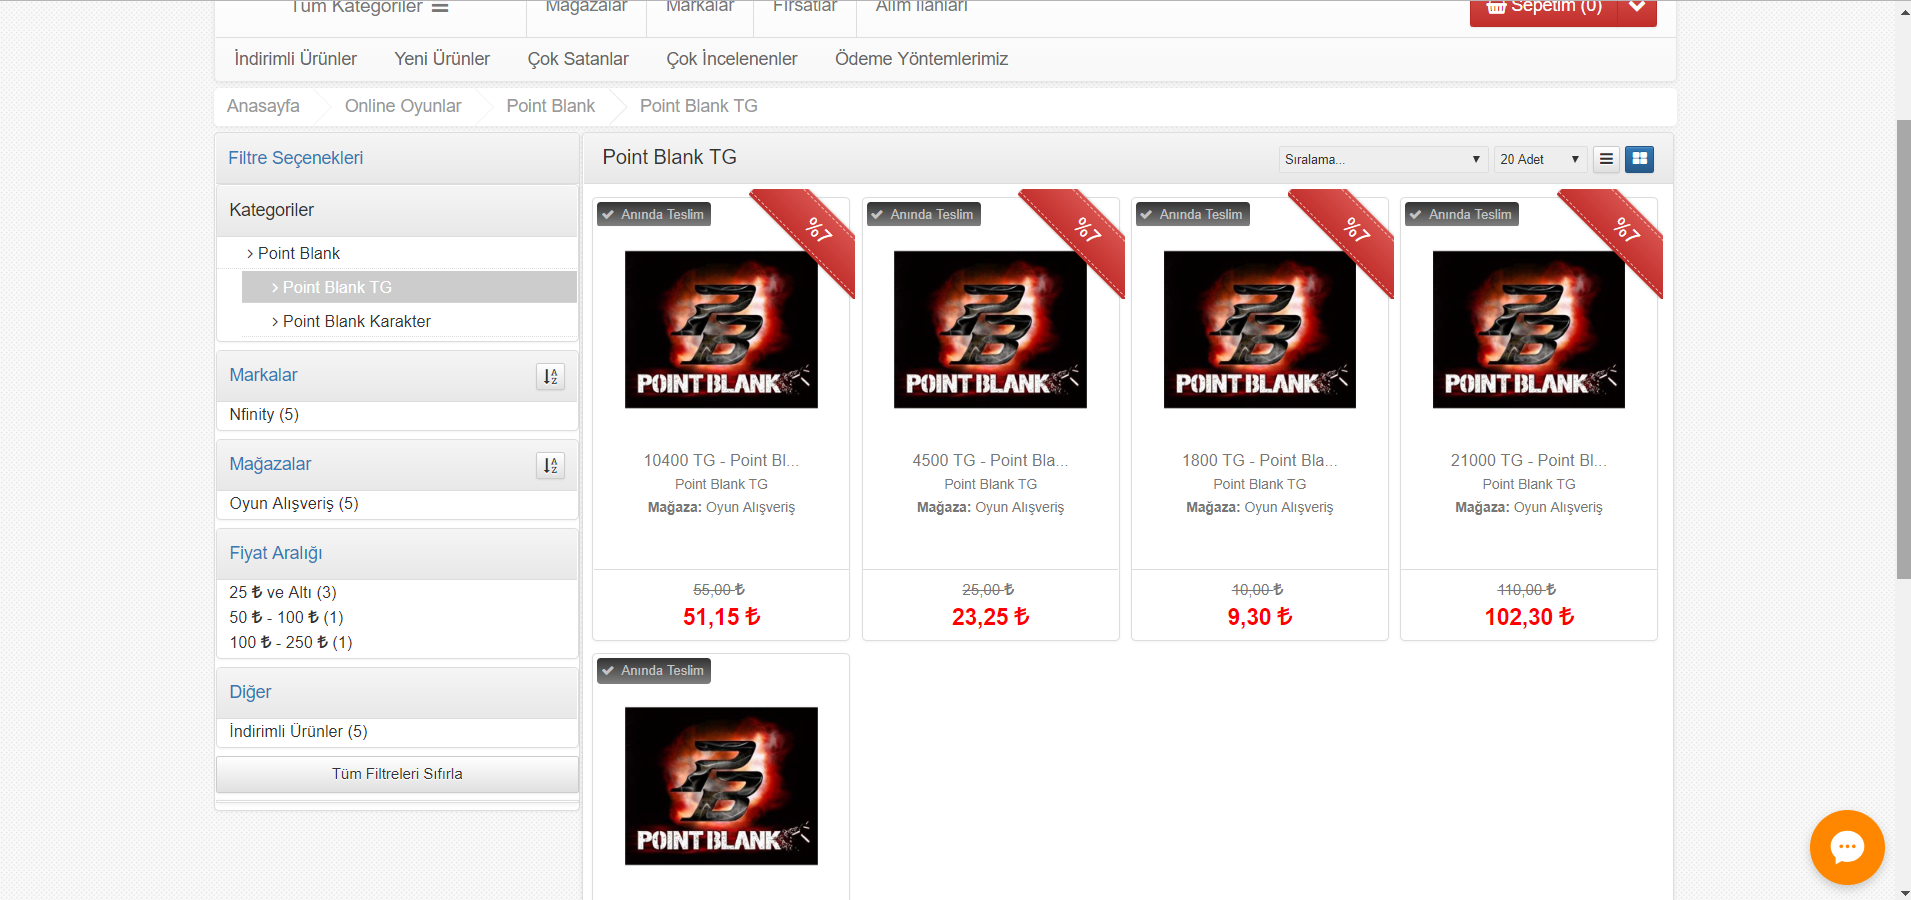Switch to list view layout
The width and height of the screenshot is (1911, 900).
1606,159
